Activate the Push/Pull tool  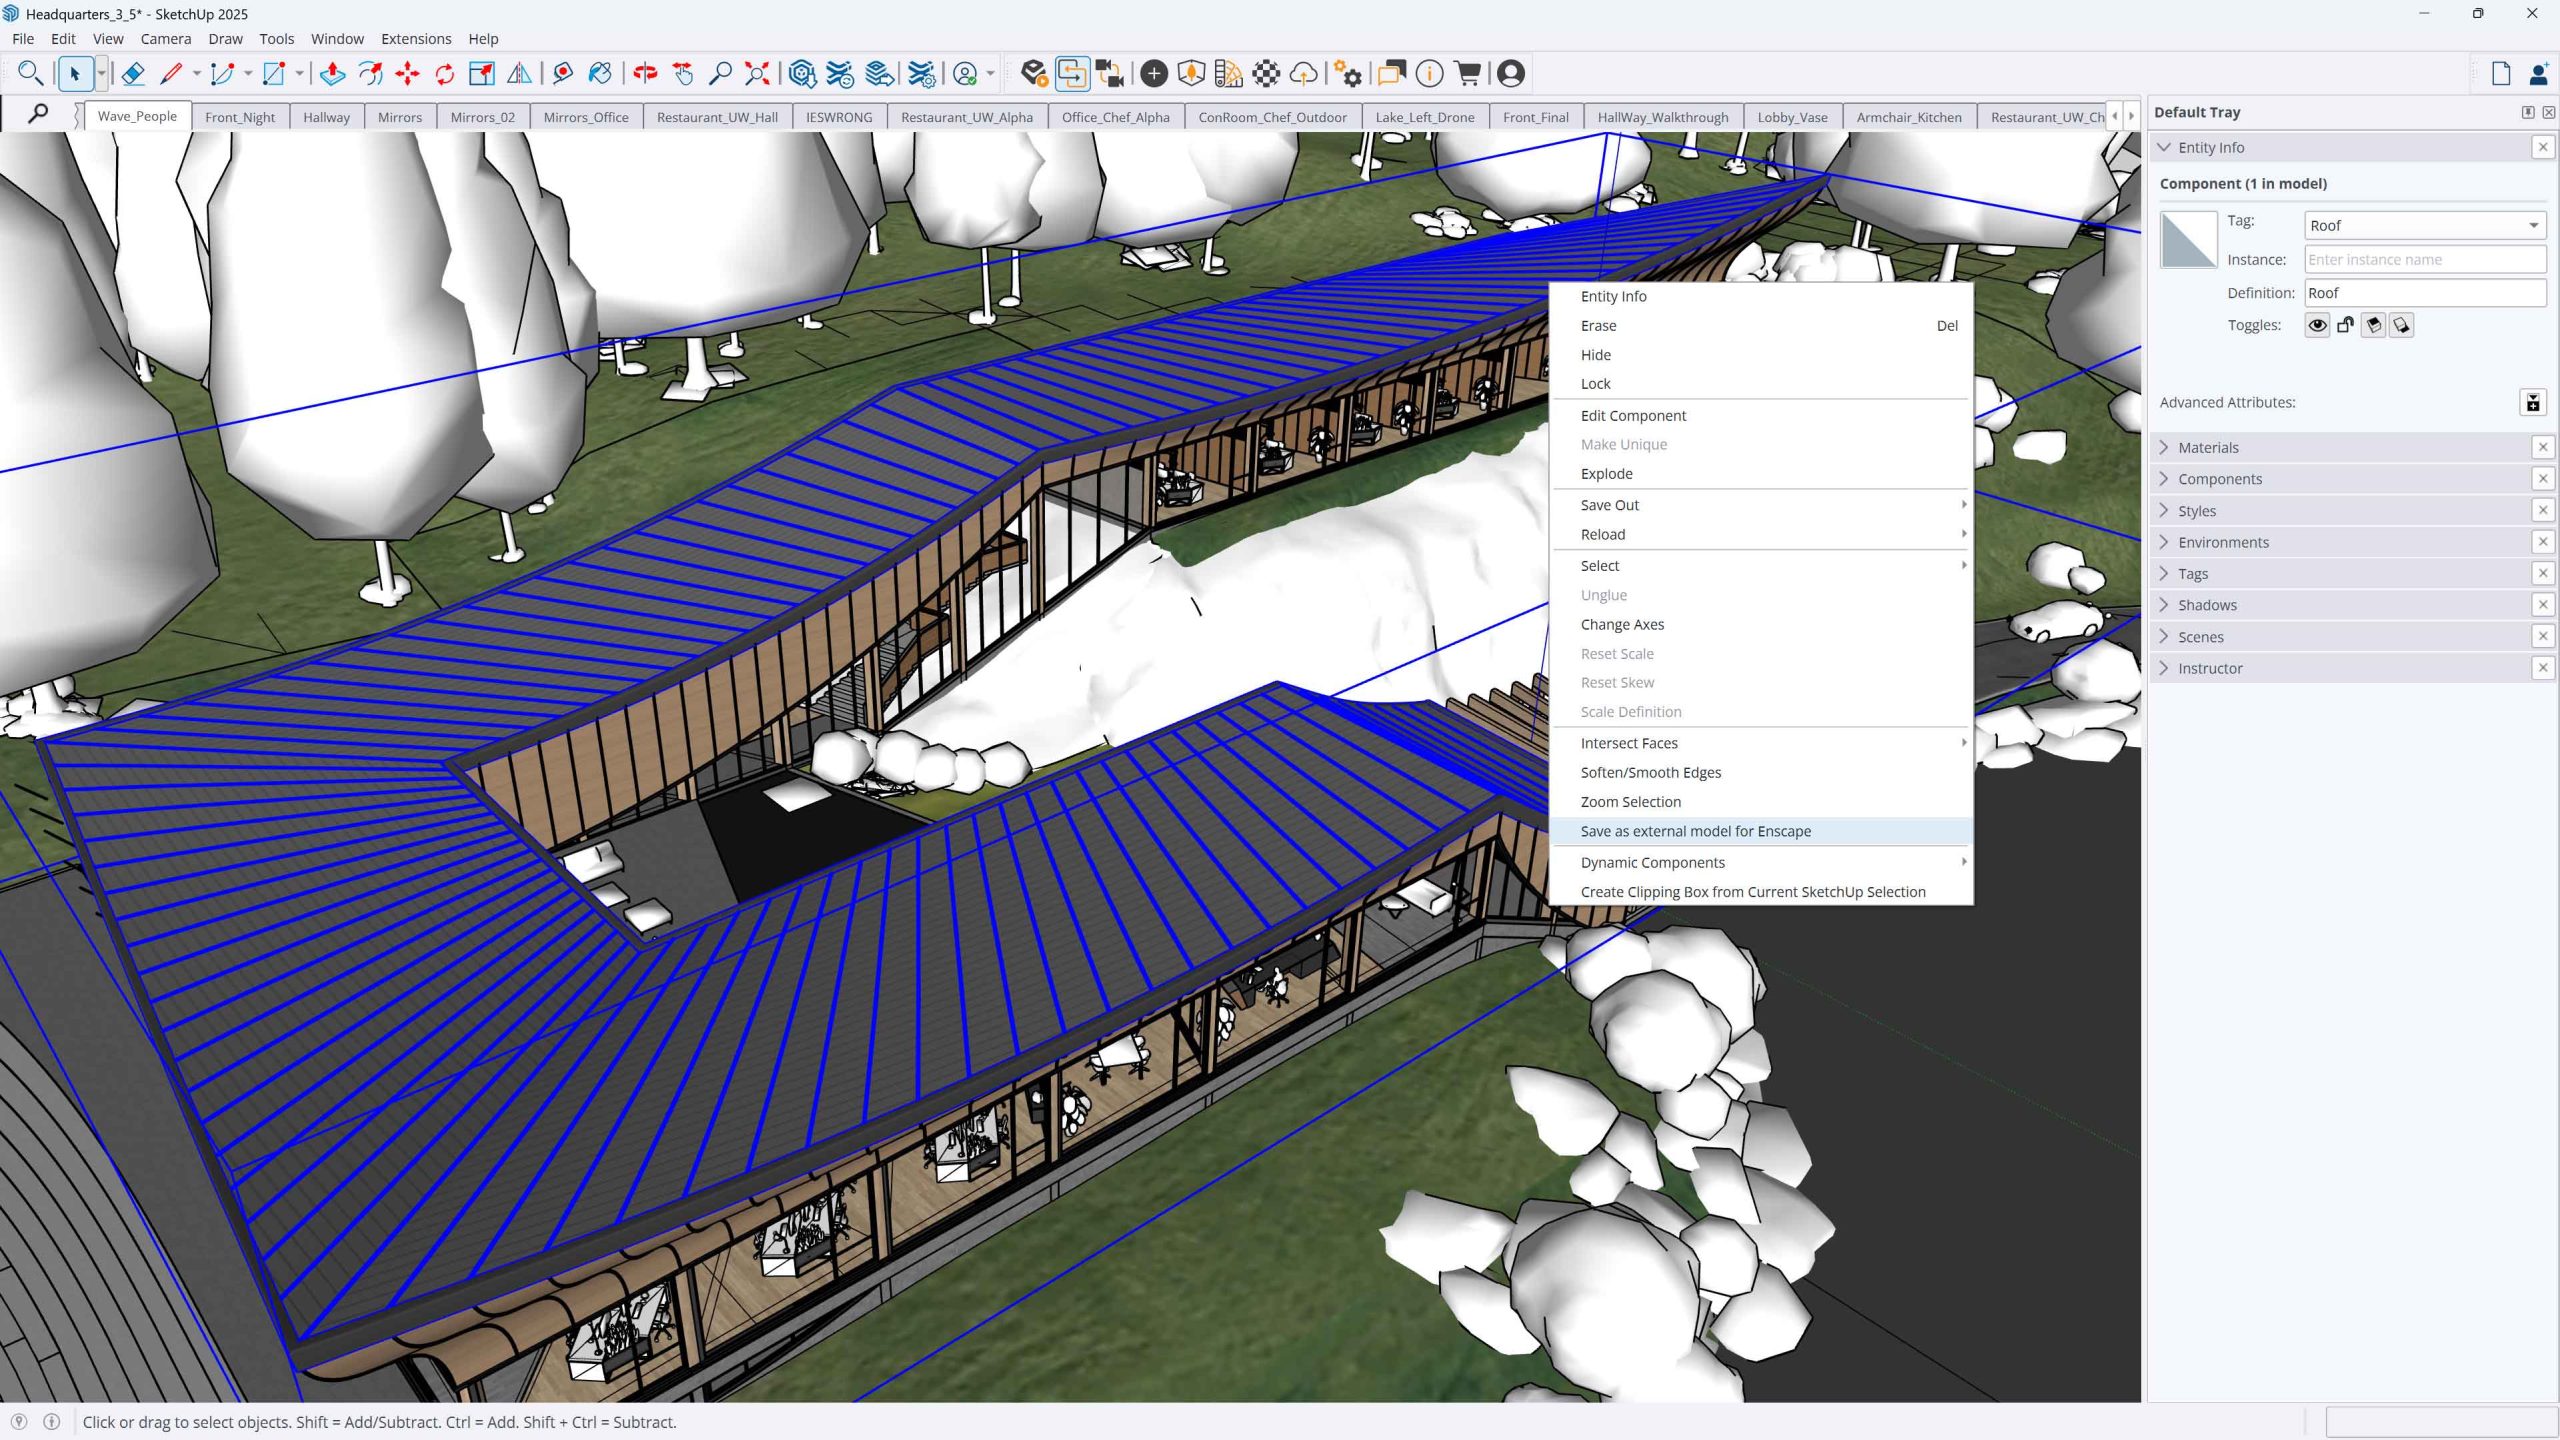pyautogui.click(x=333, y=74)
